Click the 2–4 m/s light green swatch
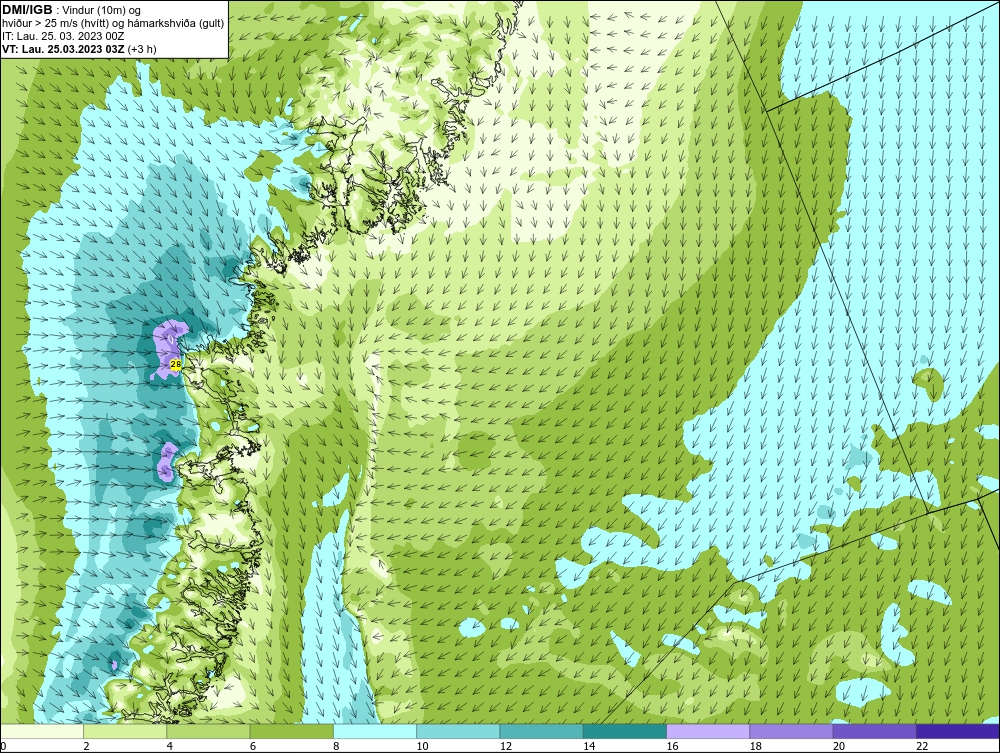The height and width of the screenshot is (753, 1000). pos(125,731)
